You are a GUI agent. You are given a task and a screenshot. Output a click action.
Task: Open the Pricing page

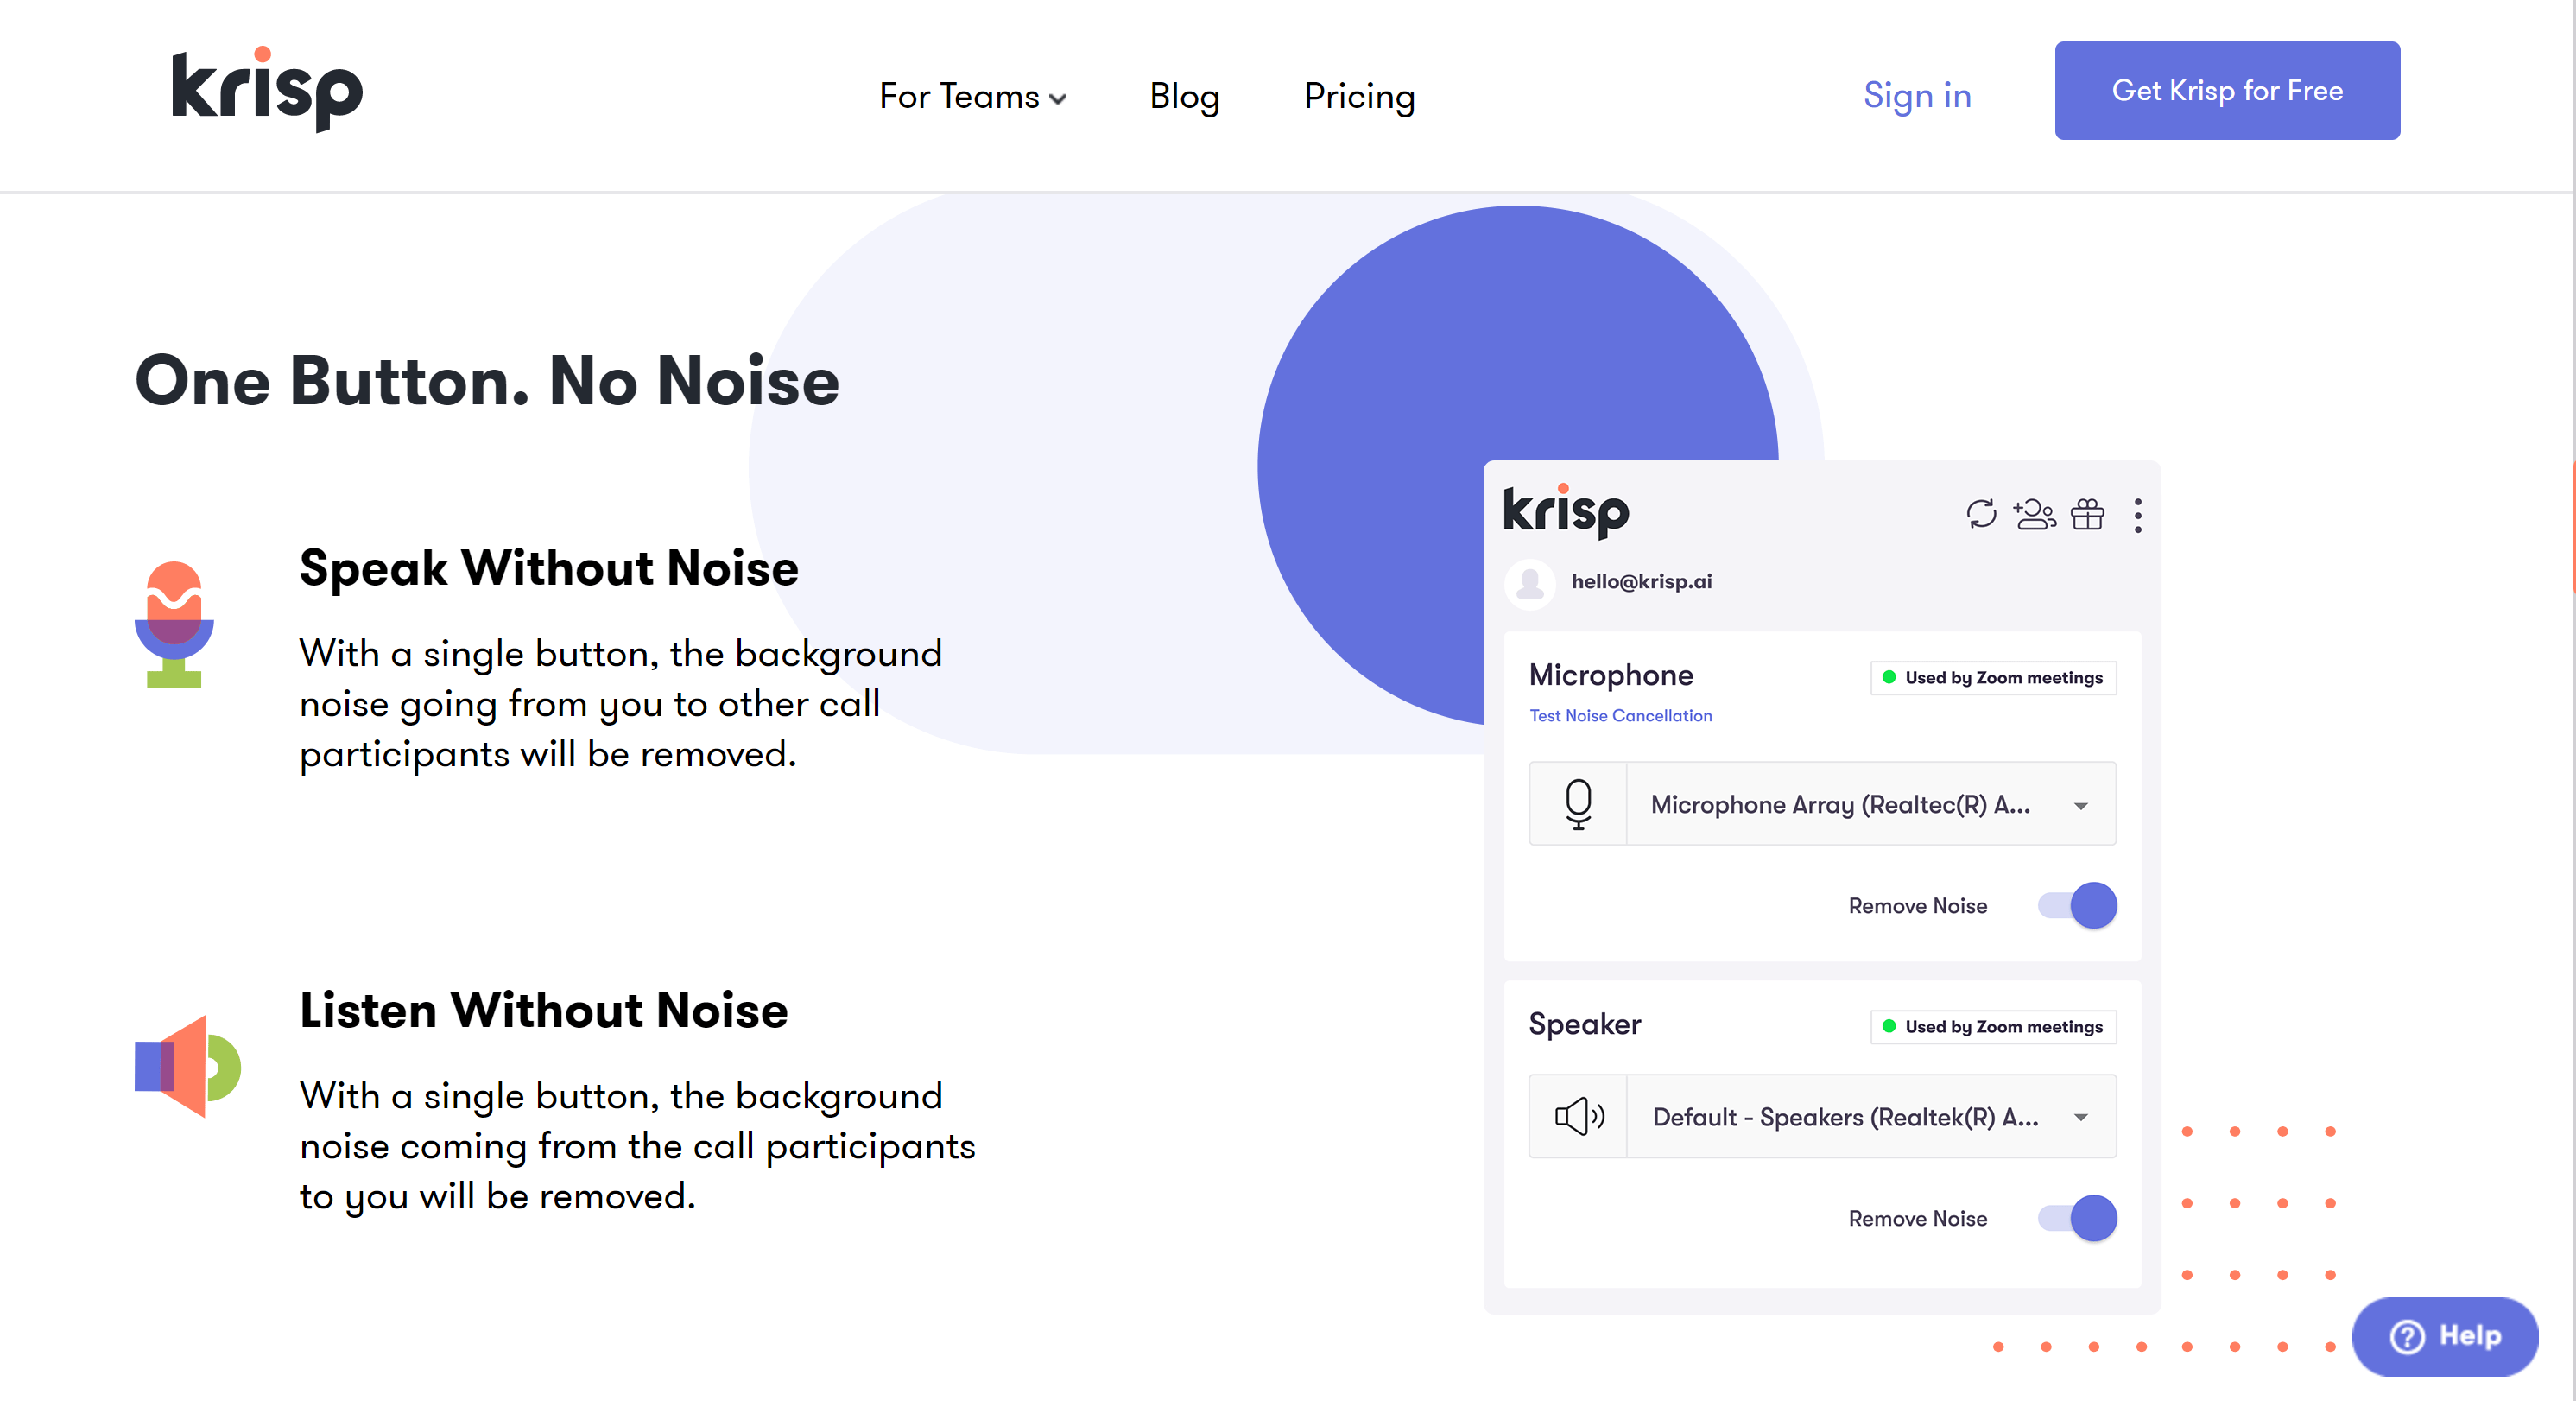click(1359, 97)
